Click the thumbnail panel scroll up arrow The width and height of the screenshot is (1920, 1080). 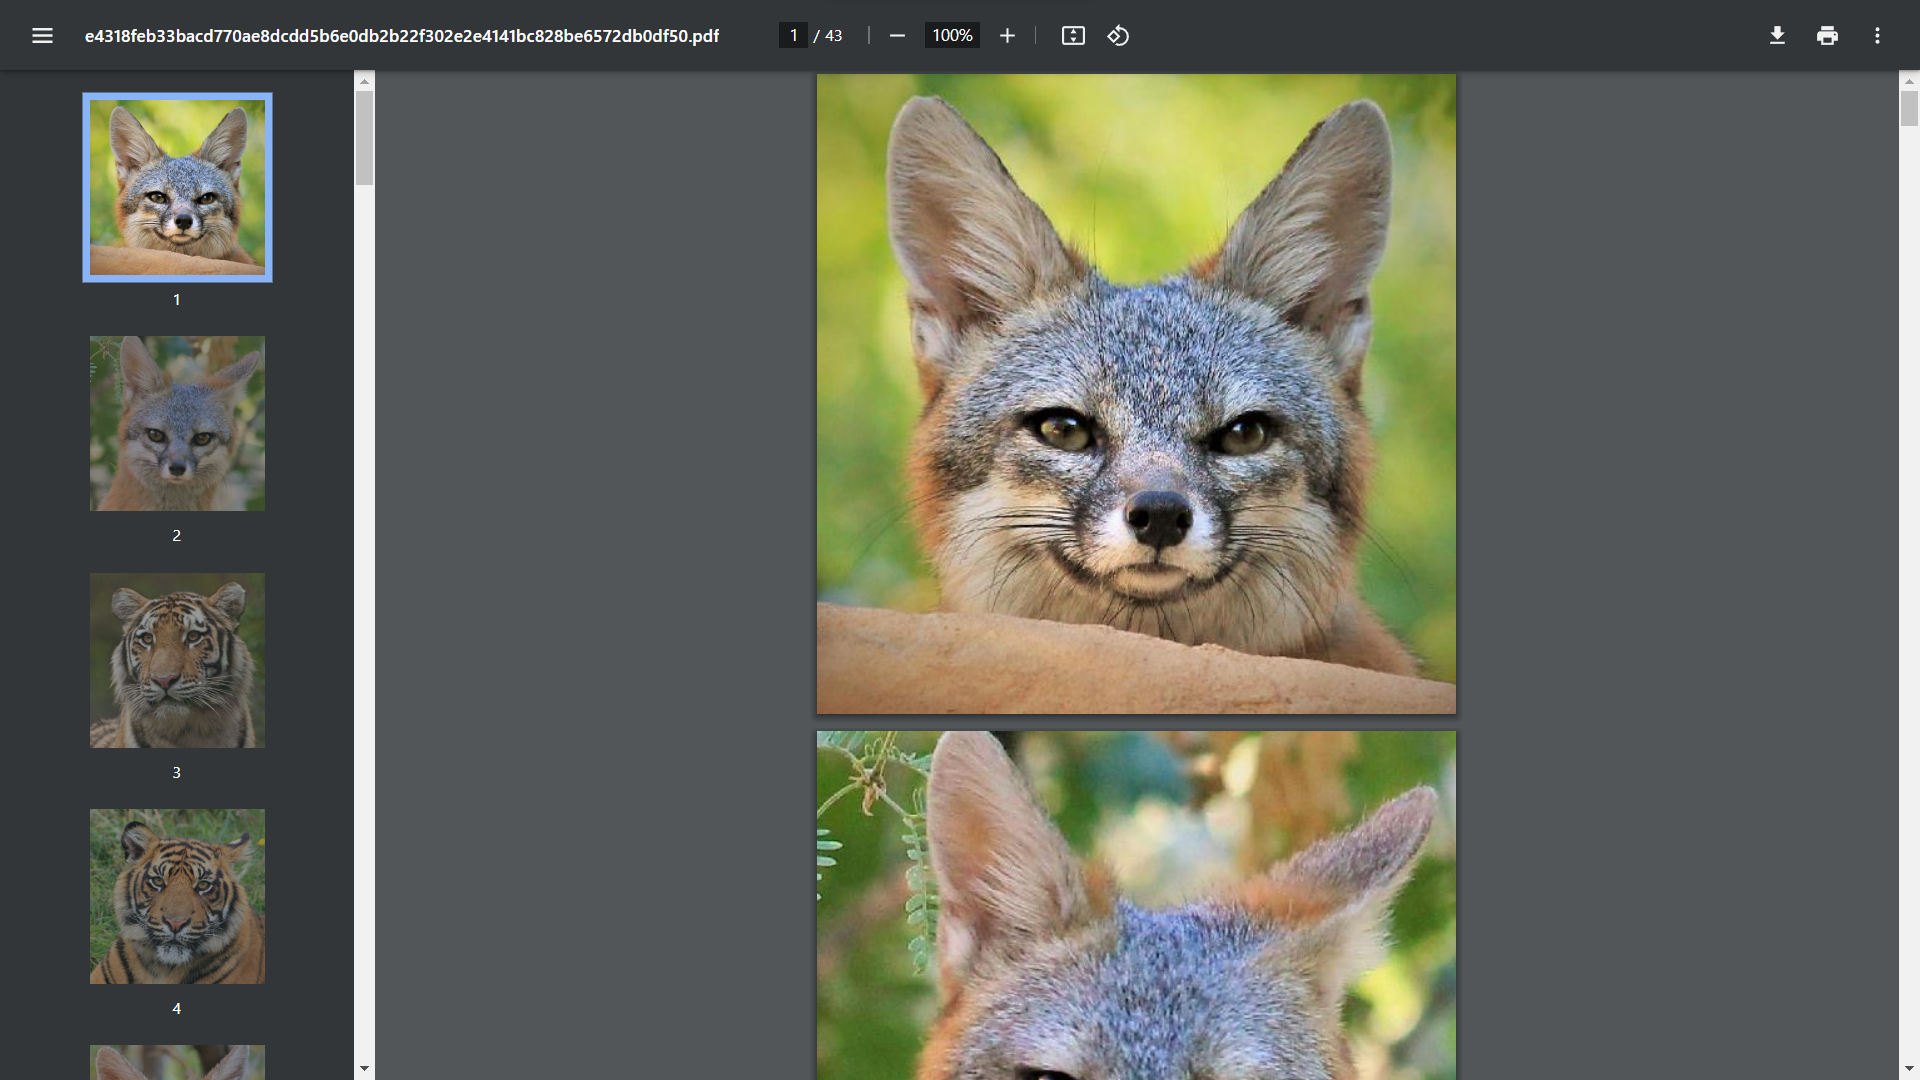(364, 81)
